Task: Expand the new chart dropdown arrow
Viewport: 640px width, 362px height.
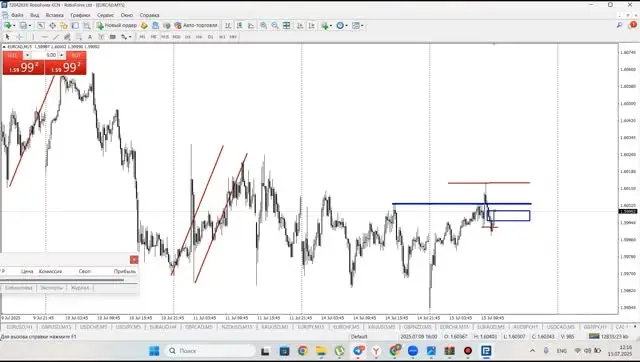Action: [x=14, y=26]
